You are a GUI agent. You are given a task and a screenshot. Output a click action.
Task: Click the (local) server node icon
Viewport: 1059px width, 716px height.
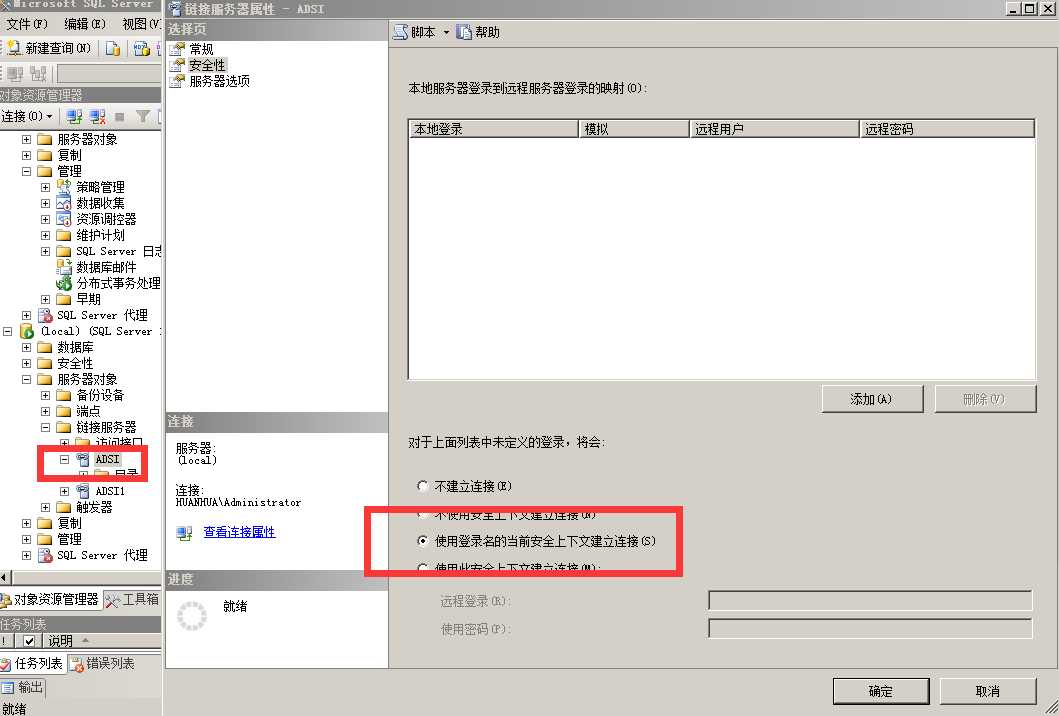(27, 332)
